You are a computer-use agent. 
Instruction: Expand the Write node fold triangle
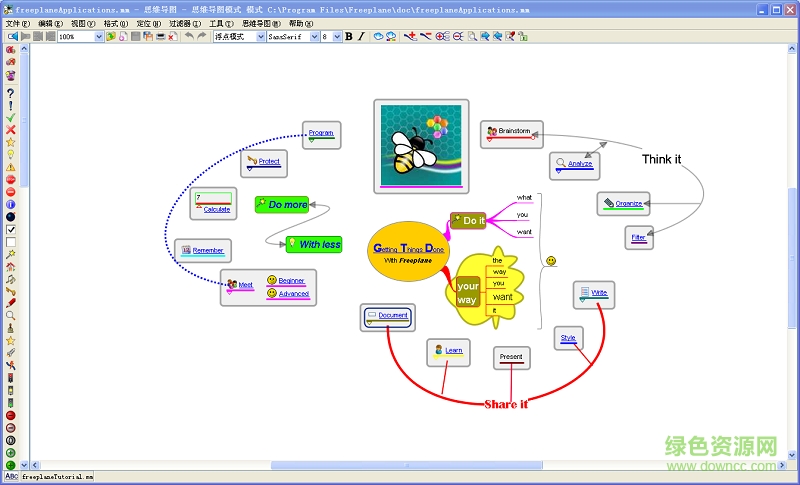point(582,300)
